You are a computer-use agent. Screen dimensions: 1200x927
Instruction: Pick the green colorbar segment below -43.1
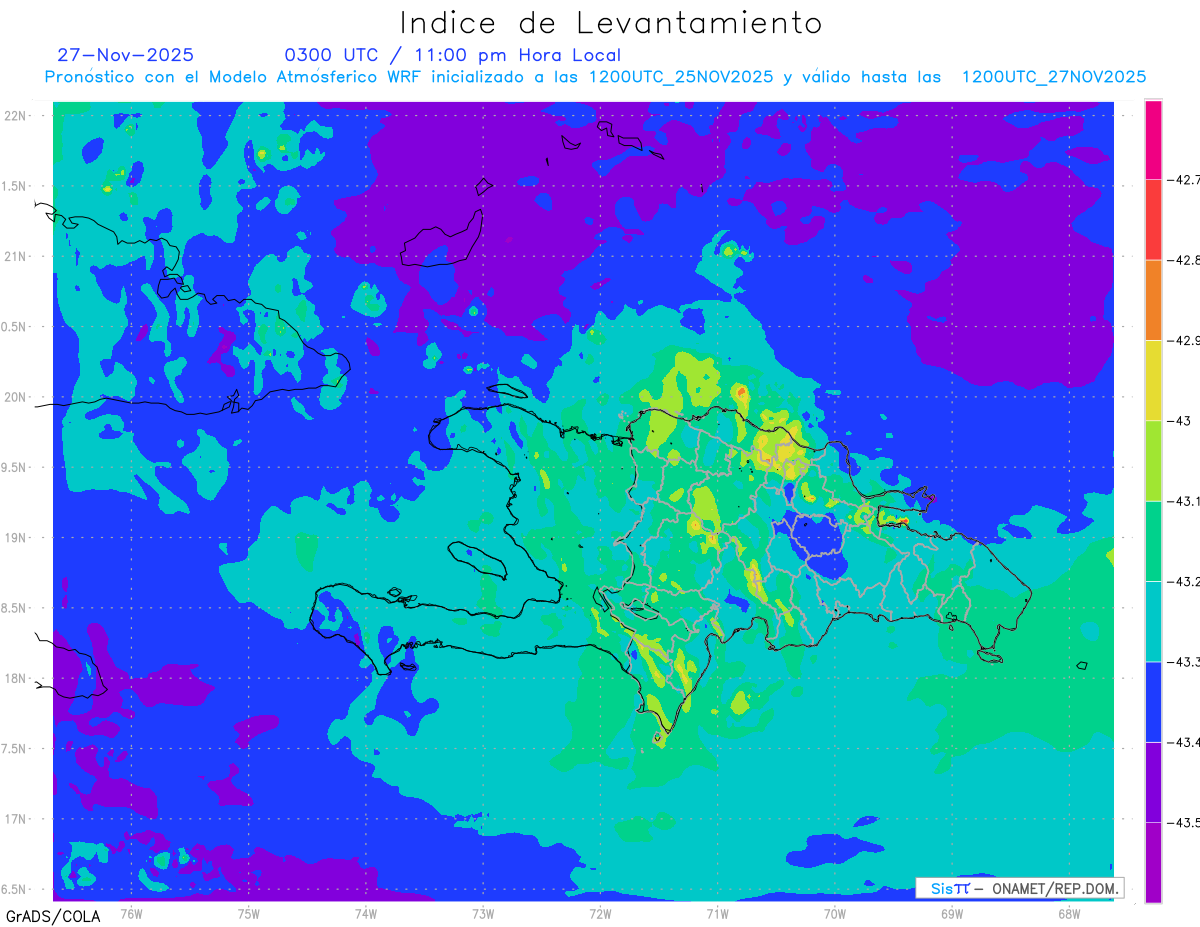[1153, 541]
